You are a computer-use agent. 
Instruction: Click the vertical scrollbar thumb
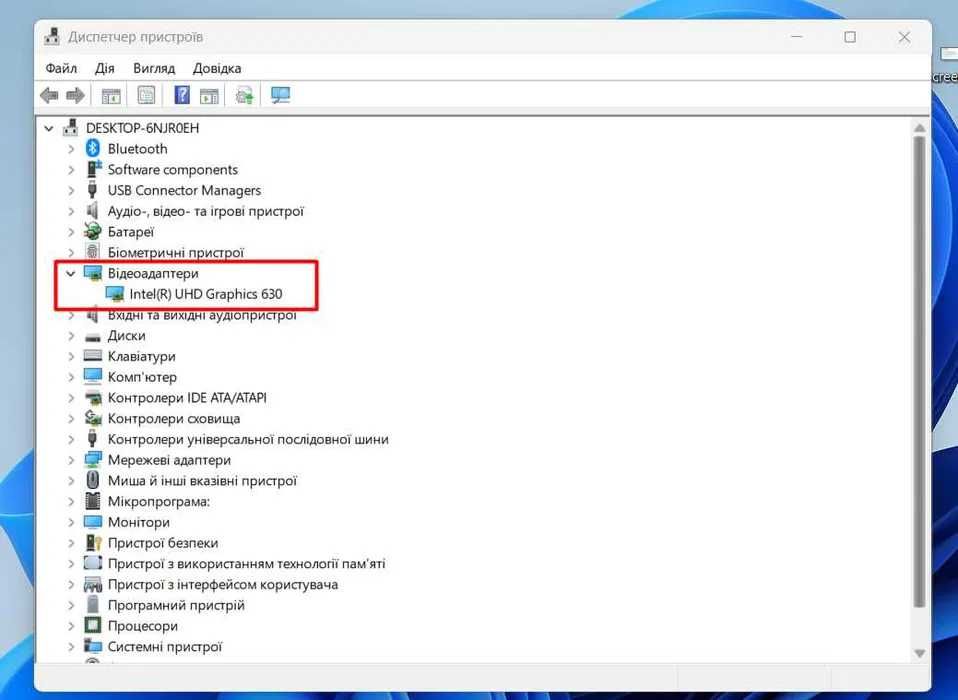(x=920, y=372)
